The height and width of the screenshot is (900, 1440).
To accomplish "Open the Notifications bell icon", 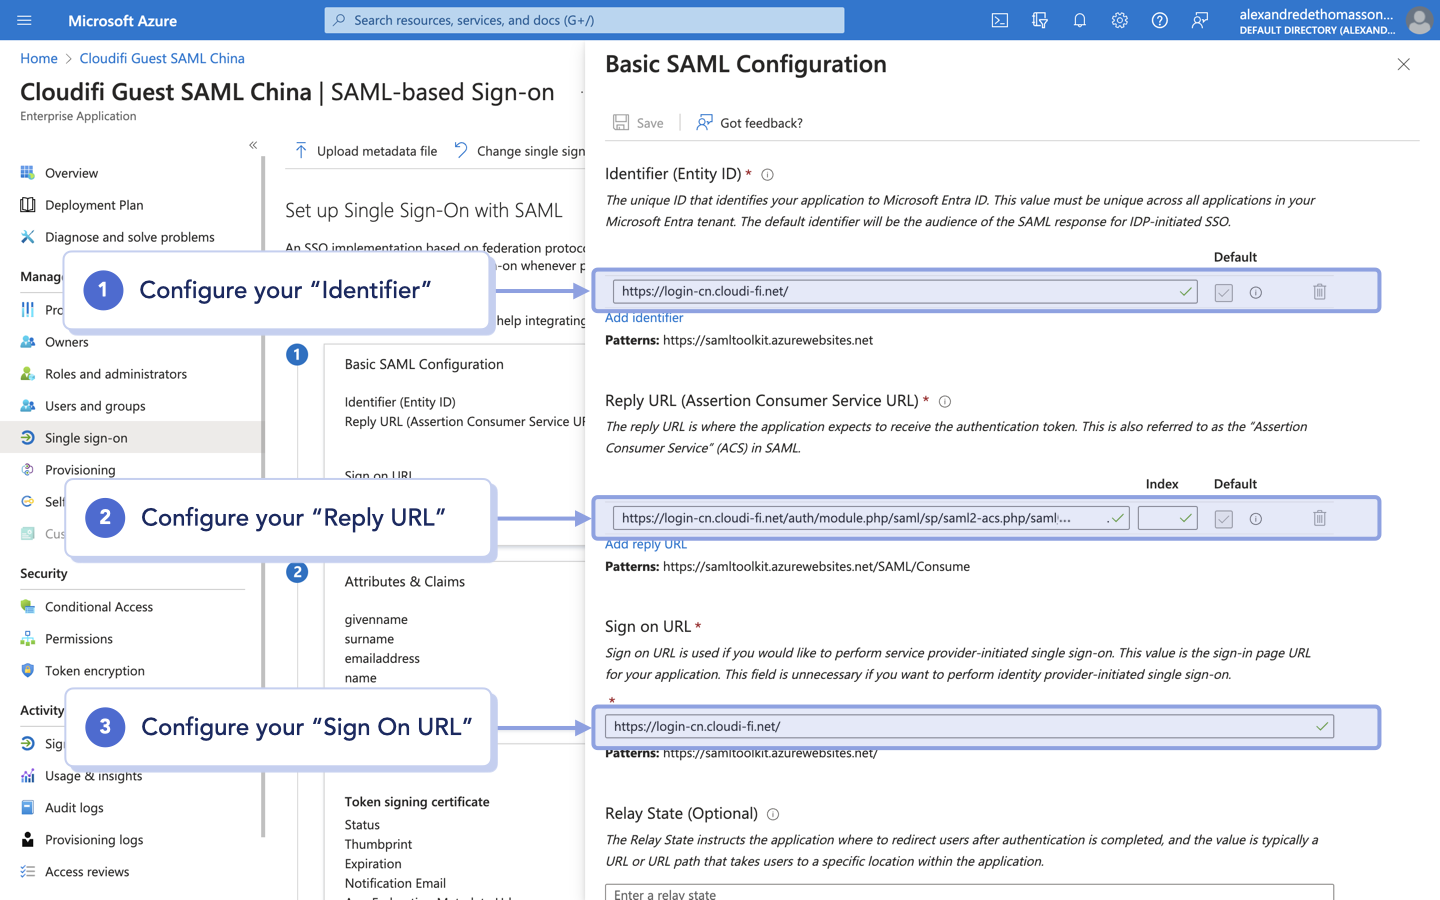I will click(1079, 20).
